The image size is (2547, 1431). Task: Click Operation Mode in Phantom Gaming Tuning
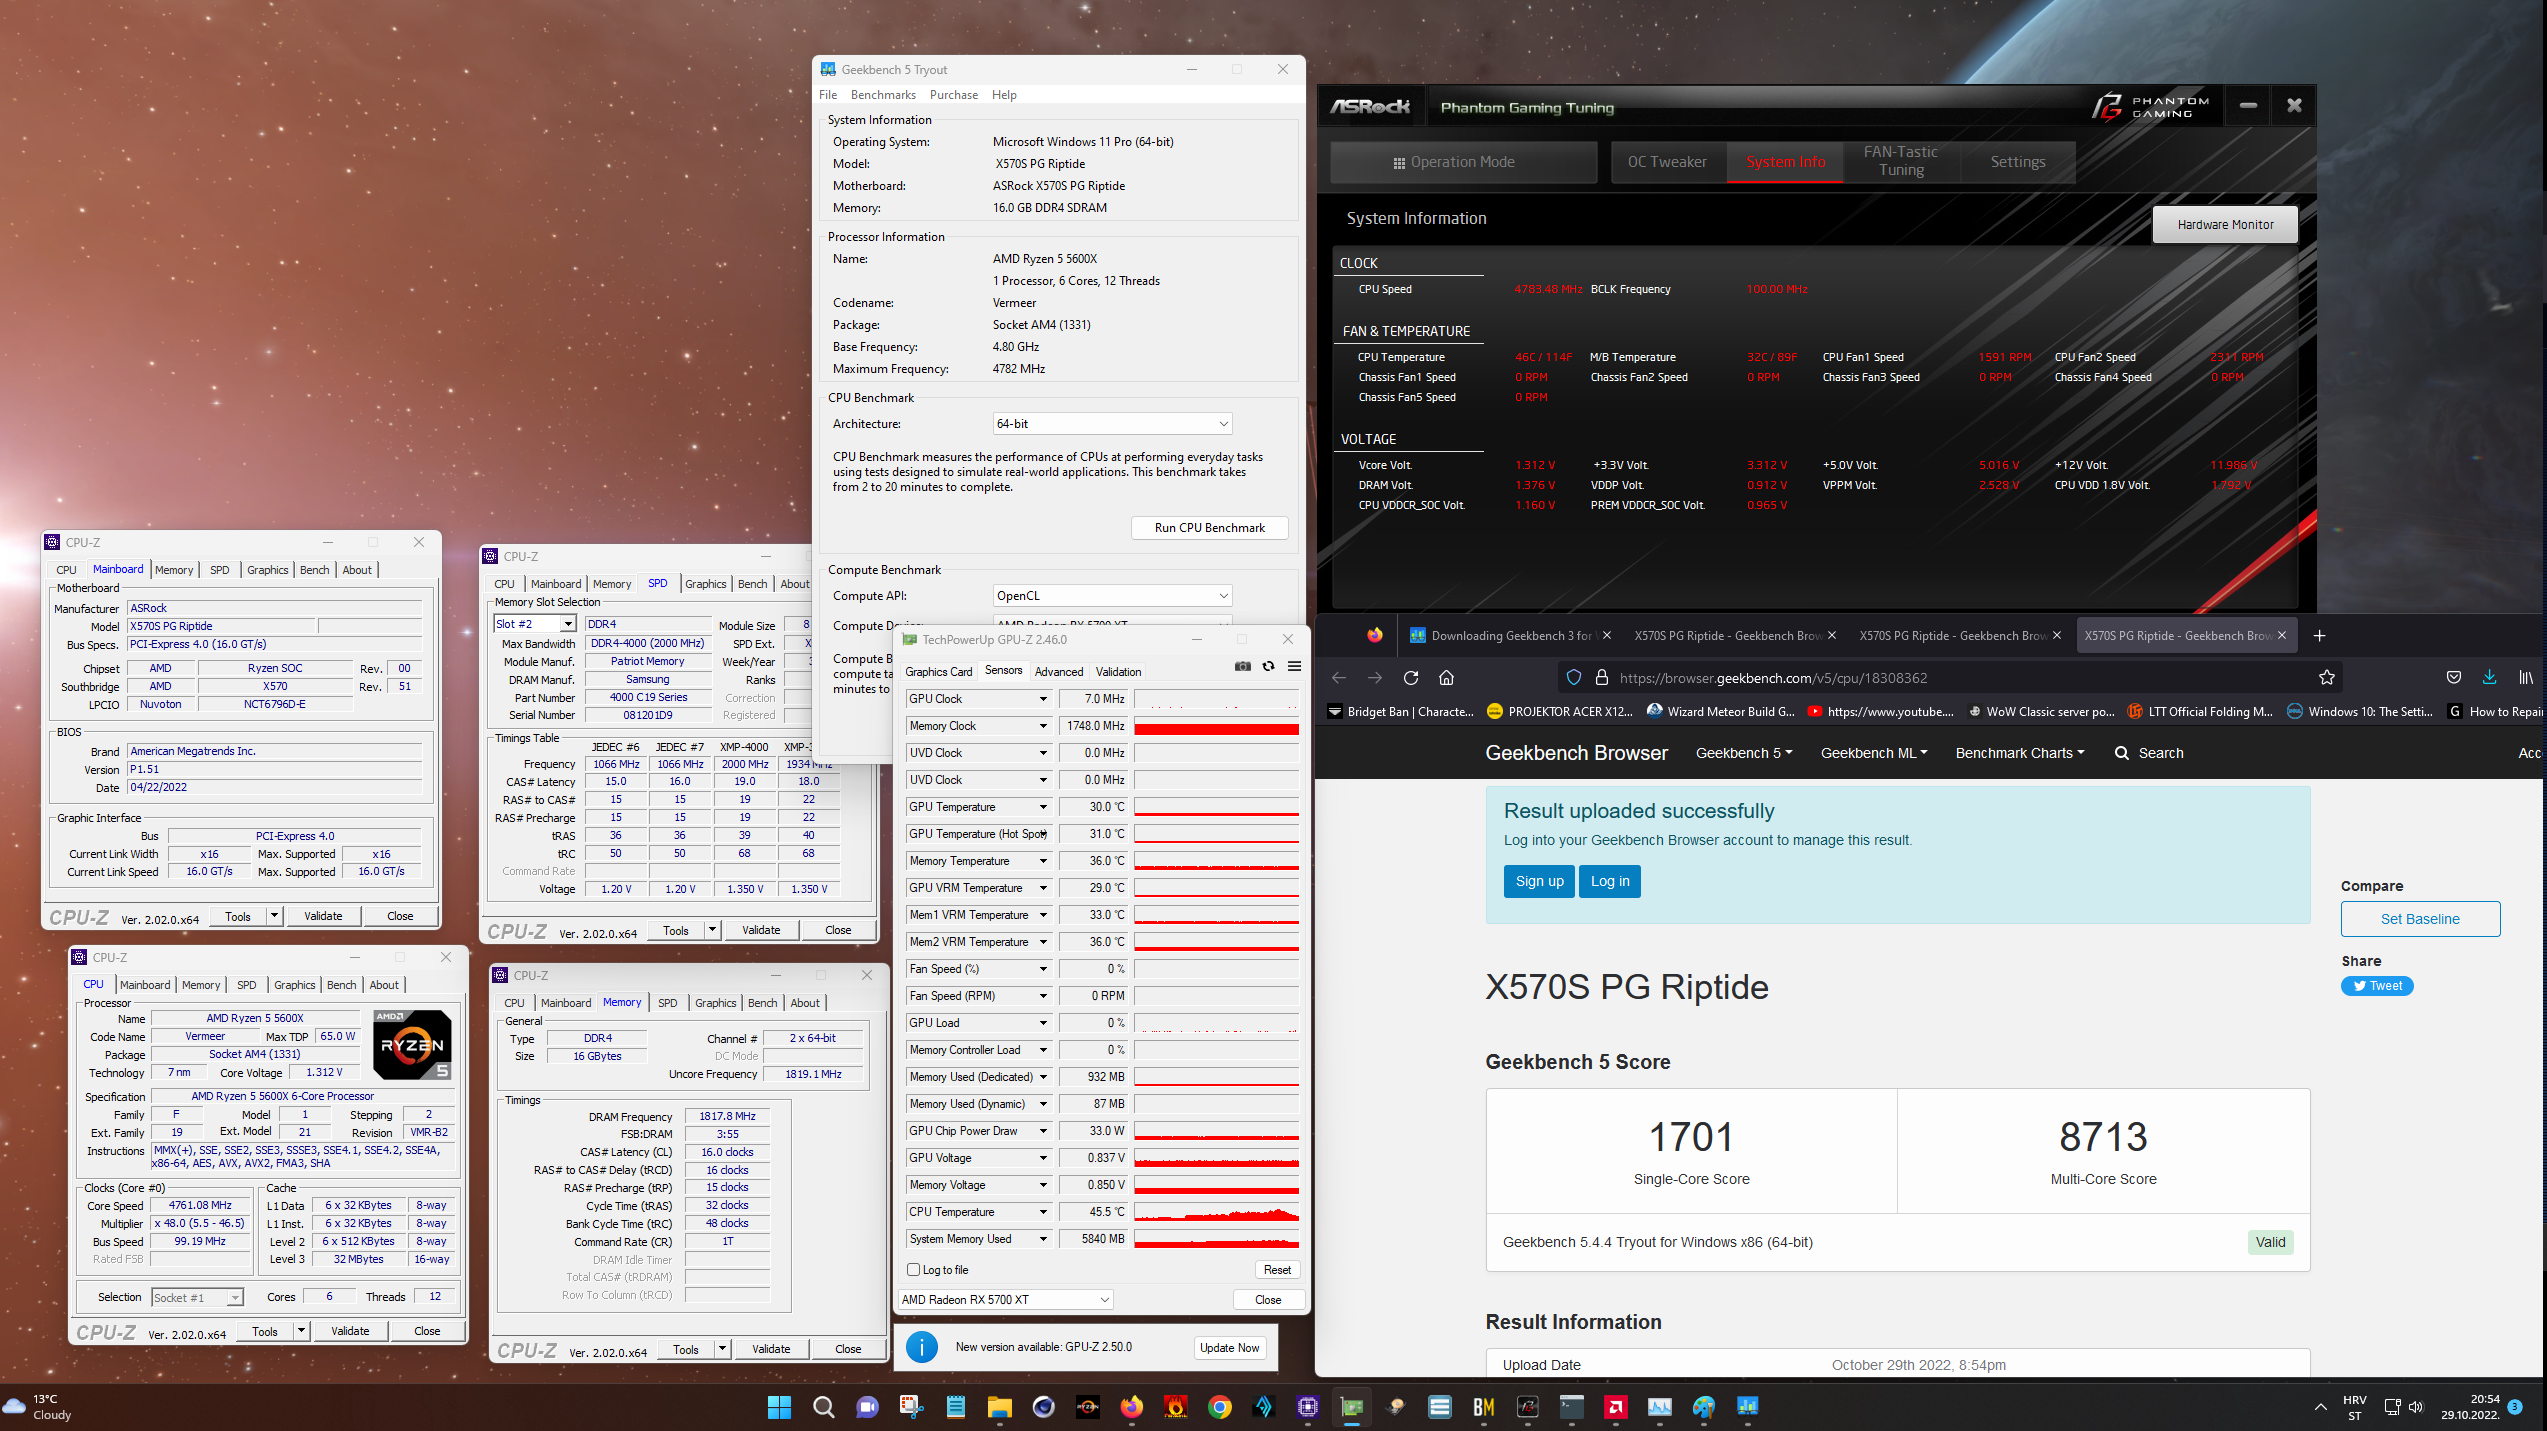[x=1462, y=162]
